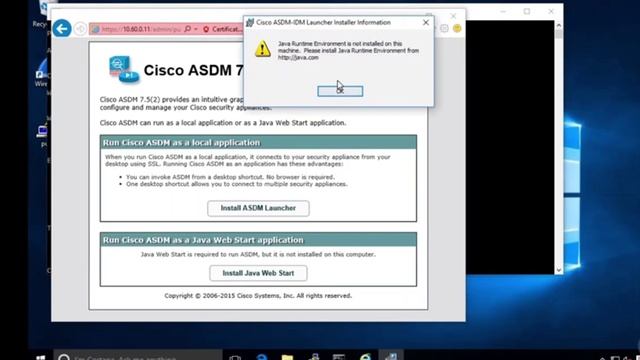640x360 pixels.
Task: Minimize the background black window
Action: click(x=503, y=11)
